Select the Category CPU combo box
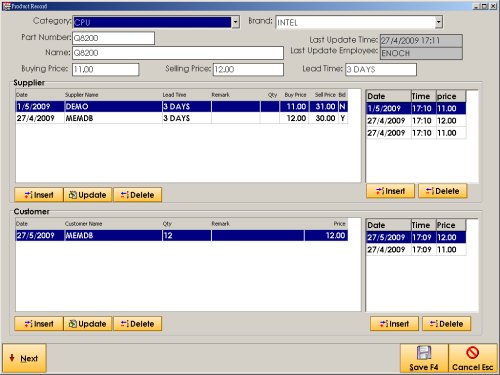The height and width of the screenshot is (375, 500). click(156, 22)
